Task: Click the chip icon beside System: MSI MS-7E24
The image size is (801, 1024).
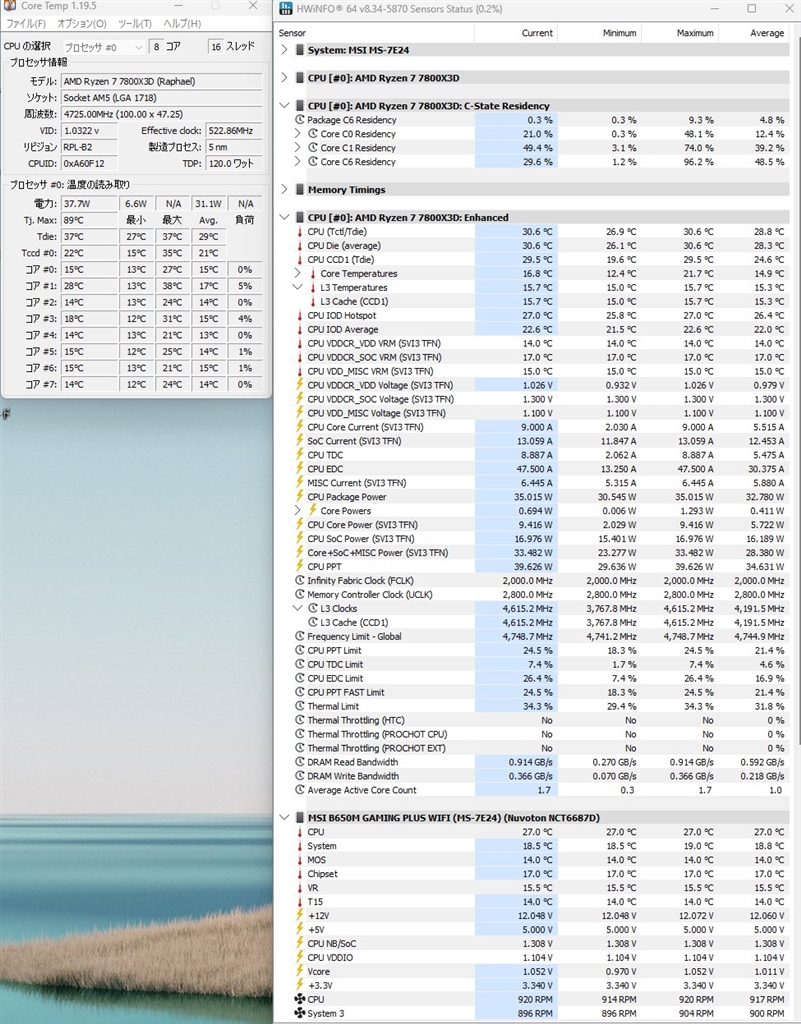Action: point(300,50)
